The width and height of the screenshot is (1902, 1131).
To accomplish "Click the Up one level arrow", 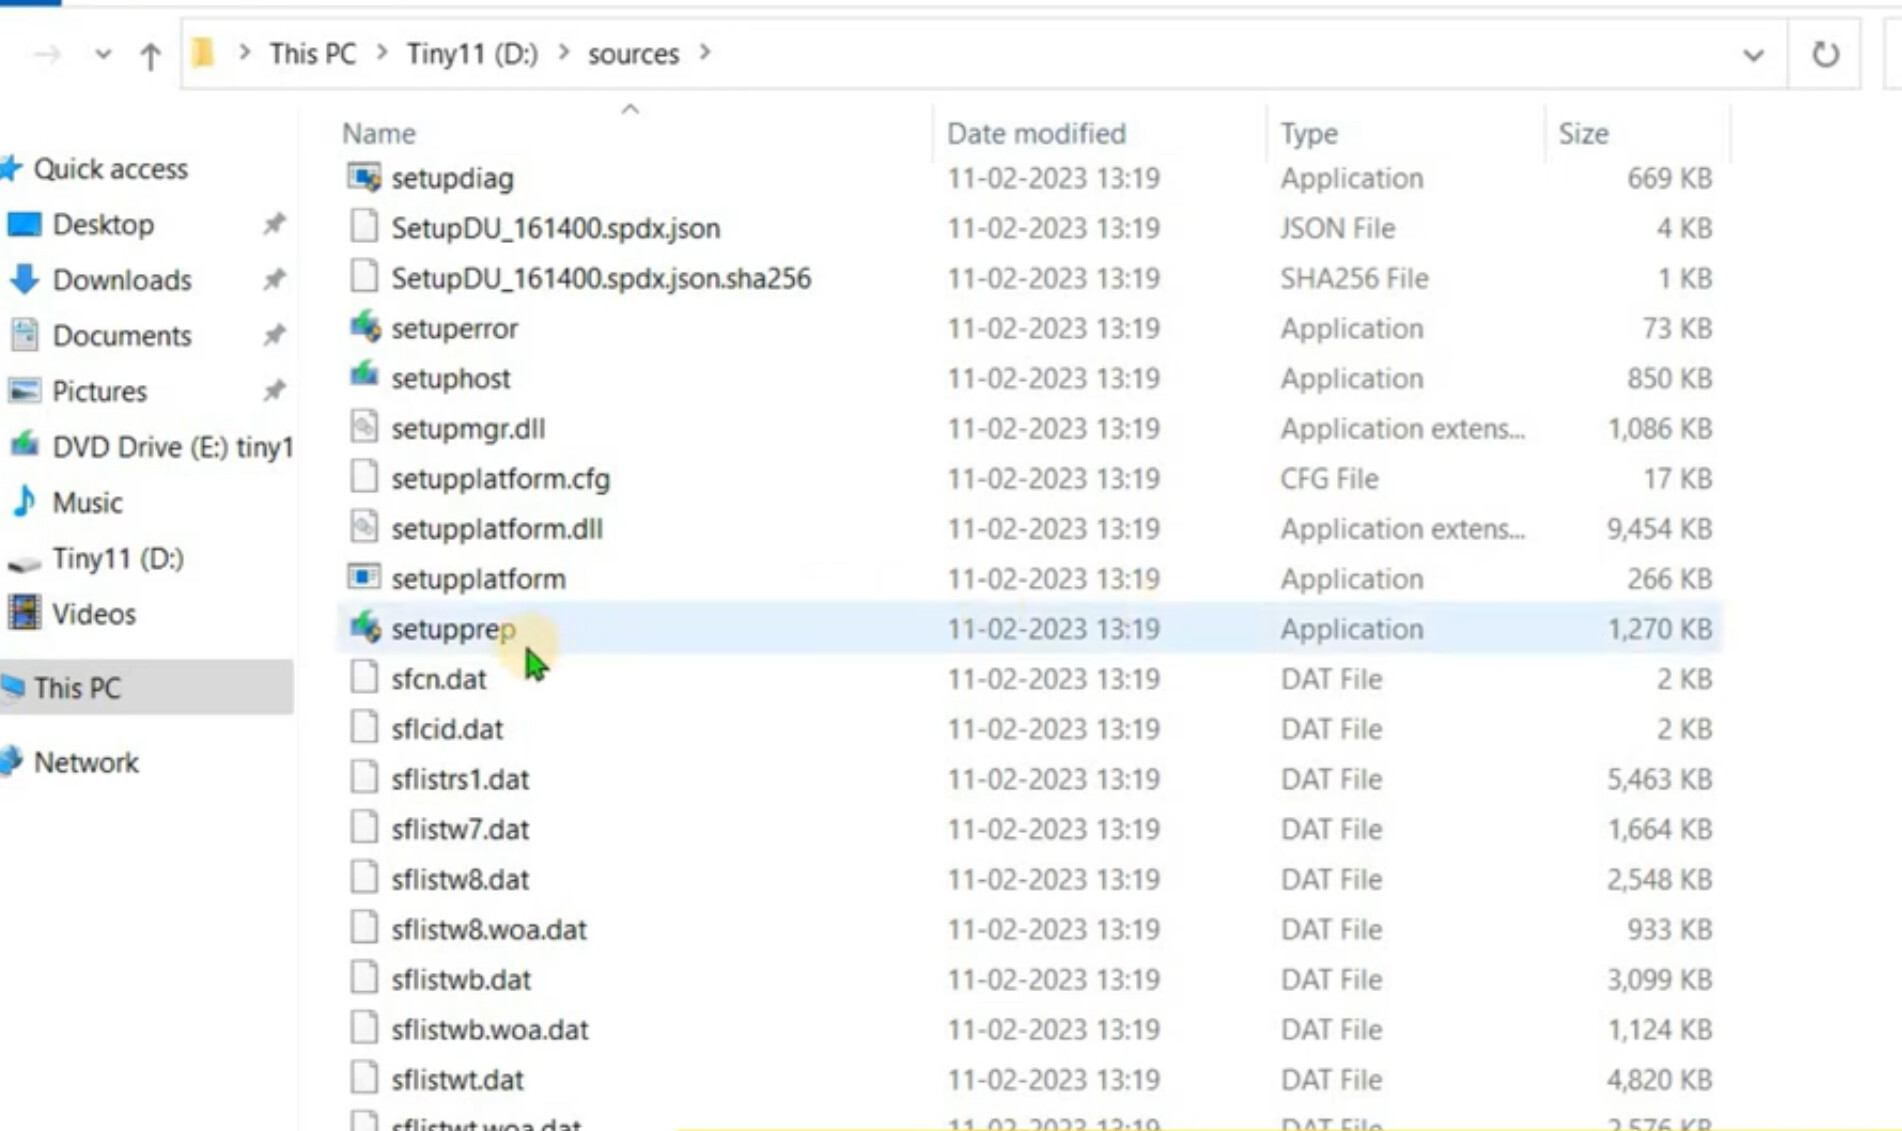I will click(150, 55).
